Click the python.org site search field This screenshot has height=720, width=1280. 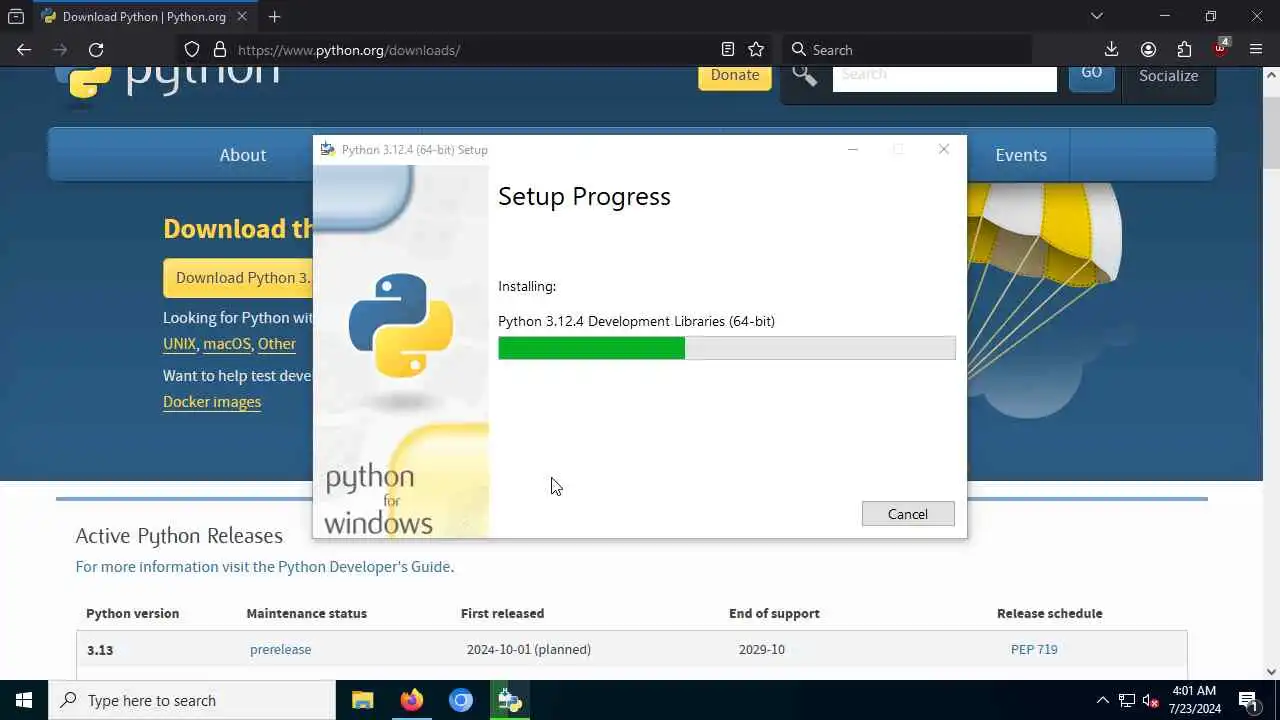[x=945, y=76]
